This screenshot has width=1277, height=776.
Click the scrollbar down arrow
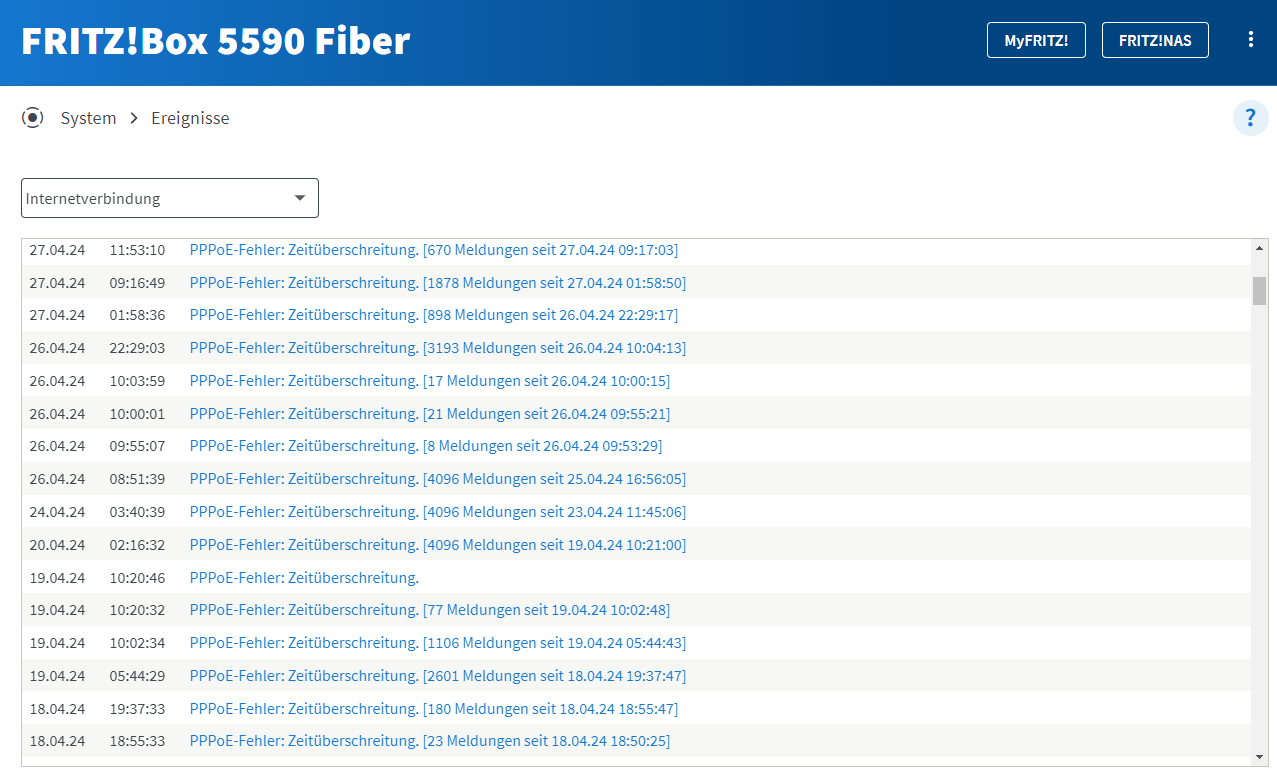[1259, 758]
